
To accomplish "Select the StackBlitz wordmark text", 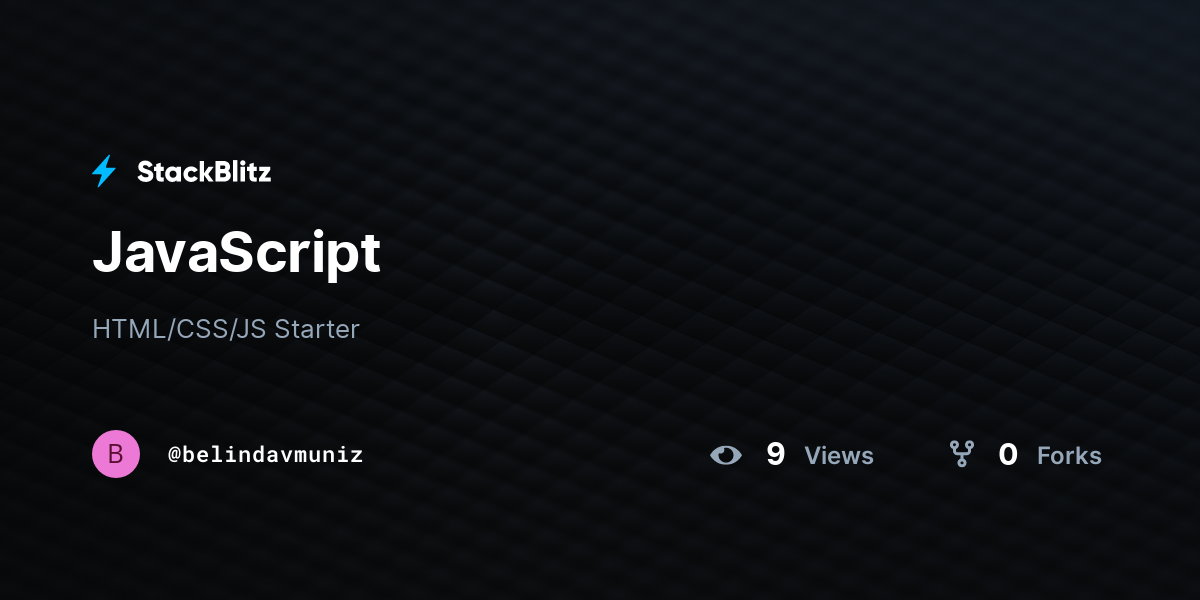I will tap(204, 172).
